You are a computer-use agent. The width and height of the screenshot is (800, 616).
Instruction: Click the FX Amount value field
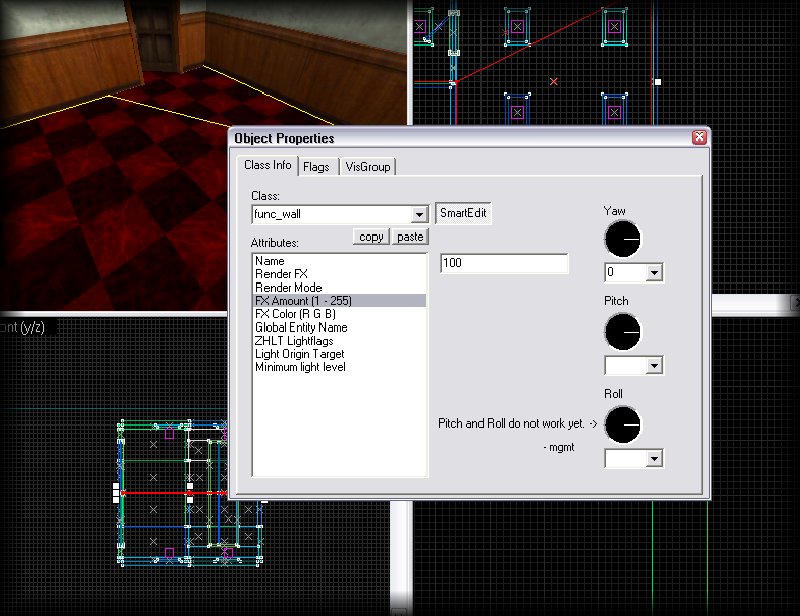[x=504, y=264]
